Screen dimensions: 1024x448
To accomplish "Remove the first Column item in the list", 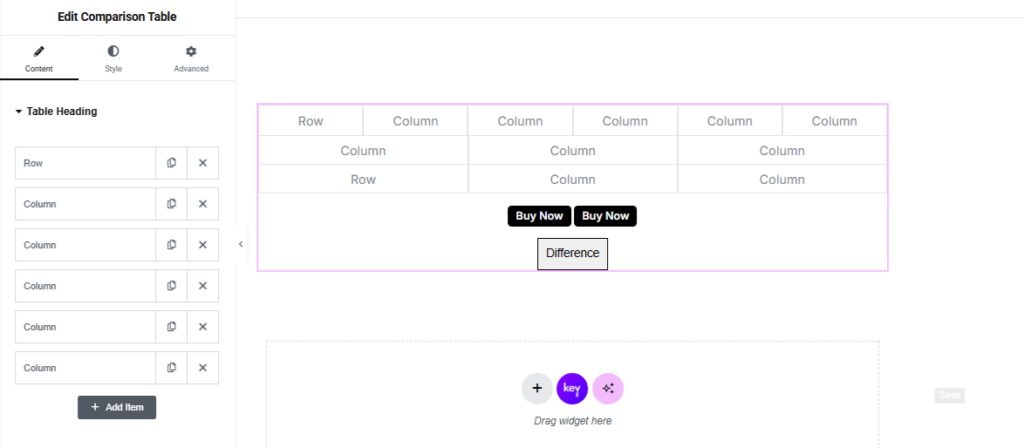I will click(x=202, y=204).
